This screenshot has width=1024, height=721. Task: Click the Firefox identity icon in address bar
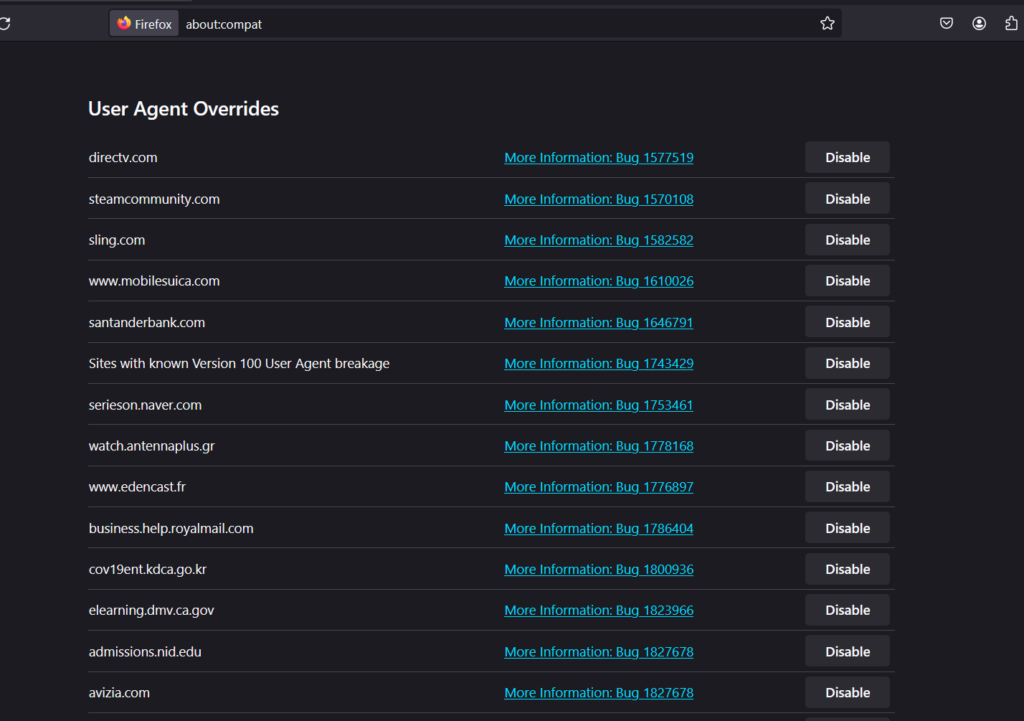pos(143,24)
